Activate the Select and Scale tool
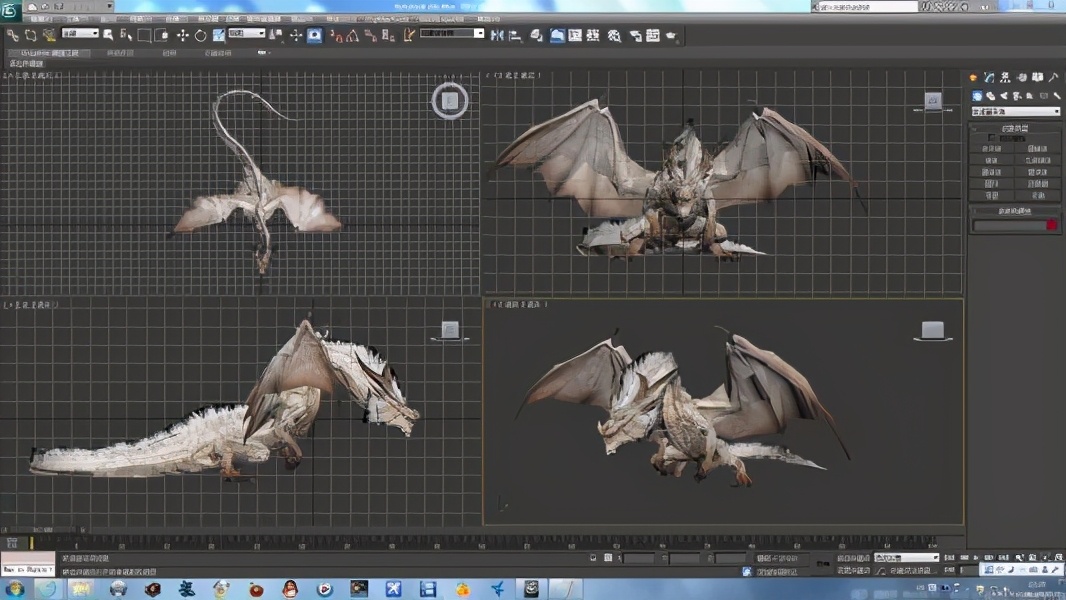 (x=218, y=35)
